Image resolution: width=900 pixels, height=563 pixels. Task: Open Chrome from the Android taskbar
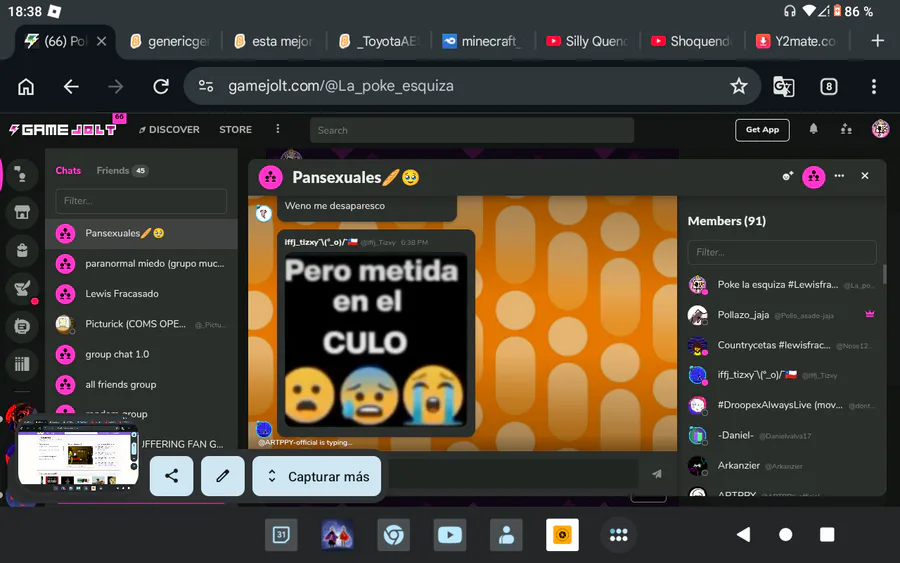[393, 535]
